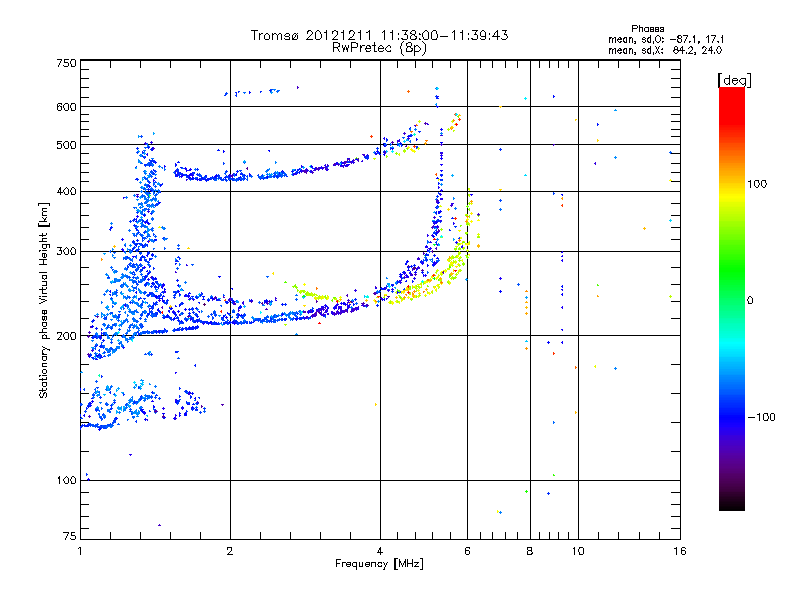
Task: Pick the black bottom of the phase colorbar
Action: 732,505
